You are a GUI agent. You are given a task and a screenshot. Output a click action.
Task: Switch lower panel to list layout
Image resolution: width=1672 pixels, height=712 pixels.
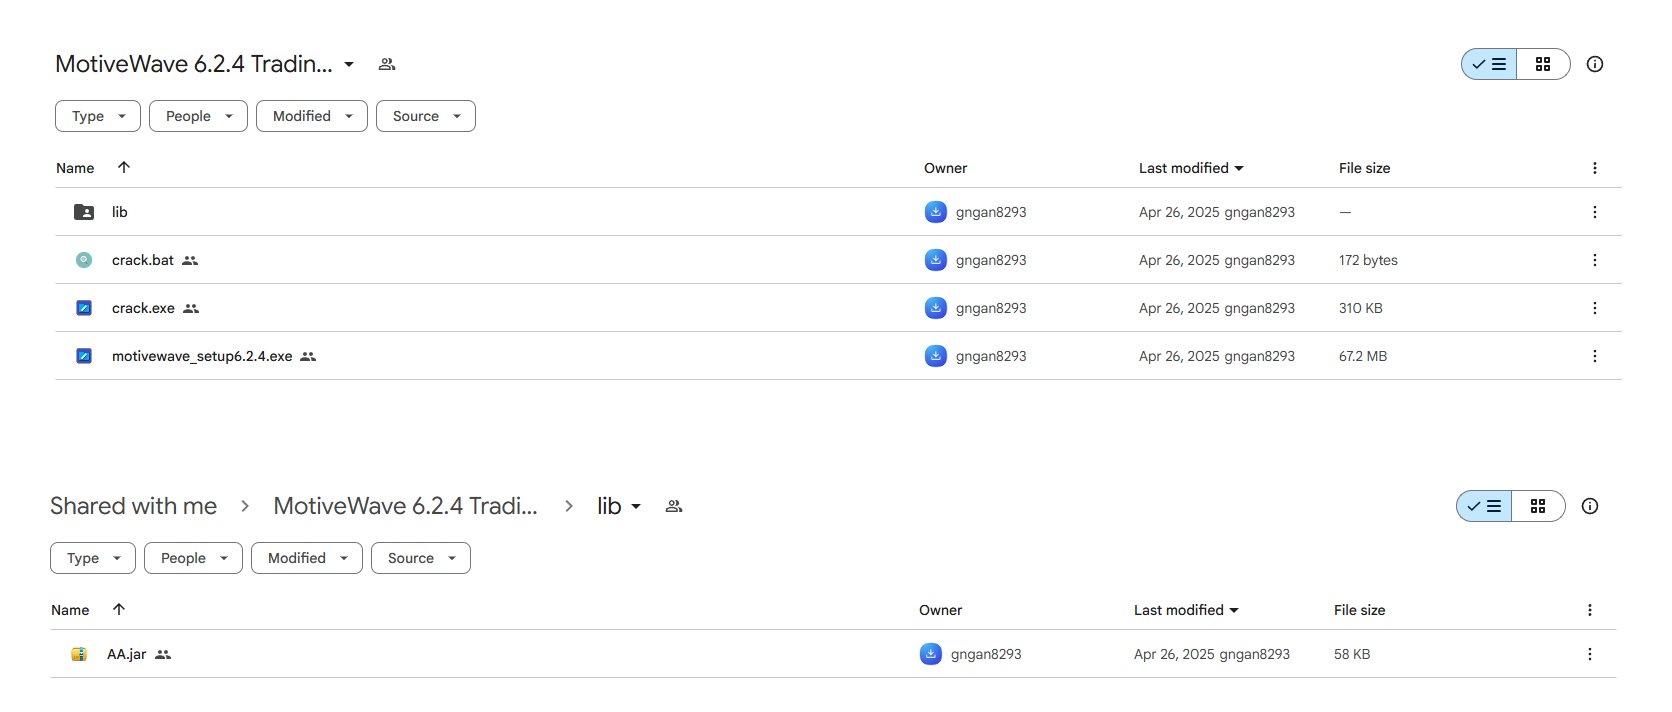(x=1484, y=506)
